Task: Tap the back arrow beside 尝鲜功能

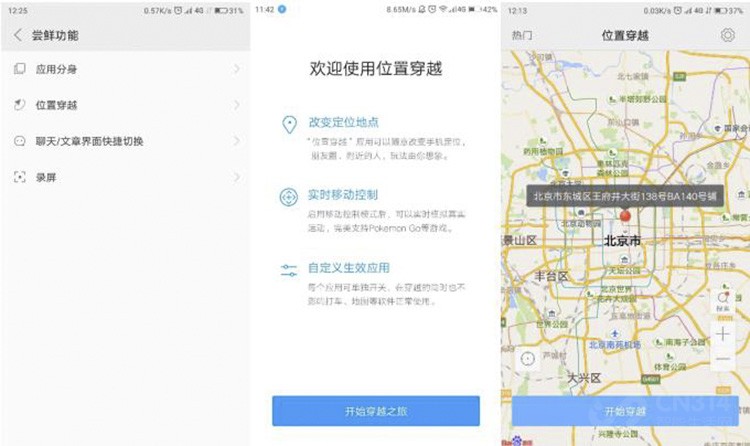Action: click(x=18, y=35)
